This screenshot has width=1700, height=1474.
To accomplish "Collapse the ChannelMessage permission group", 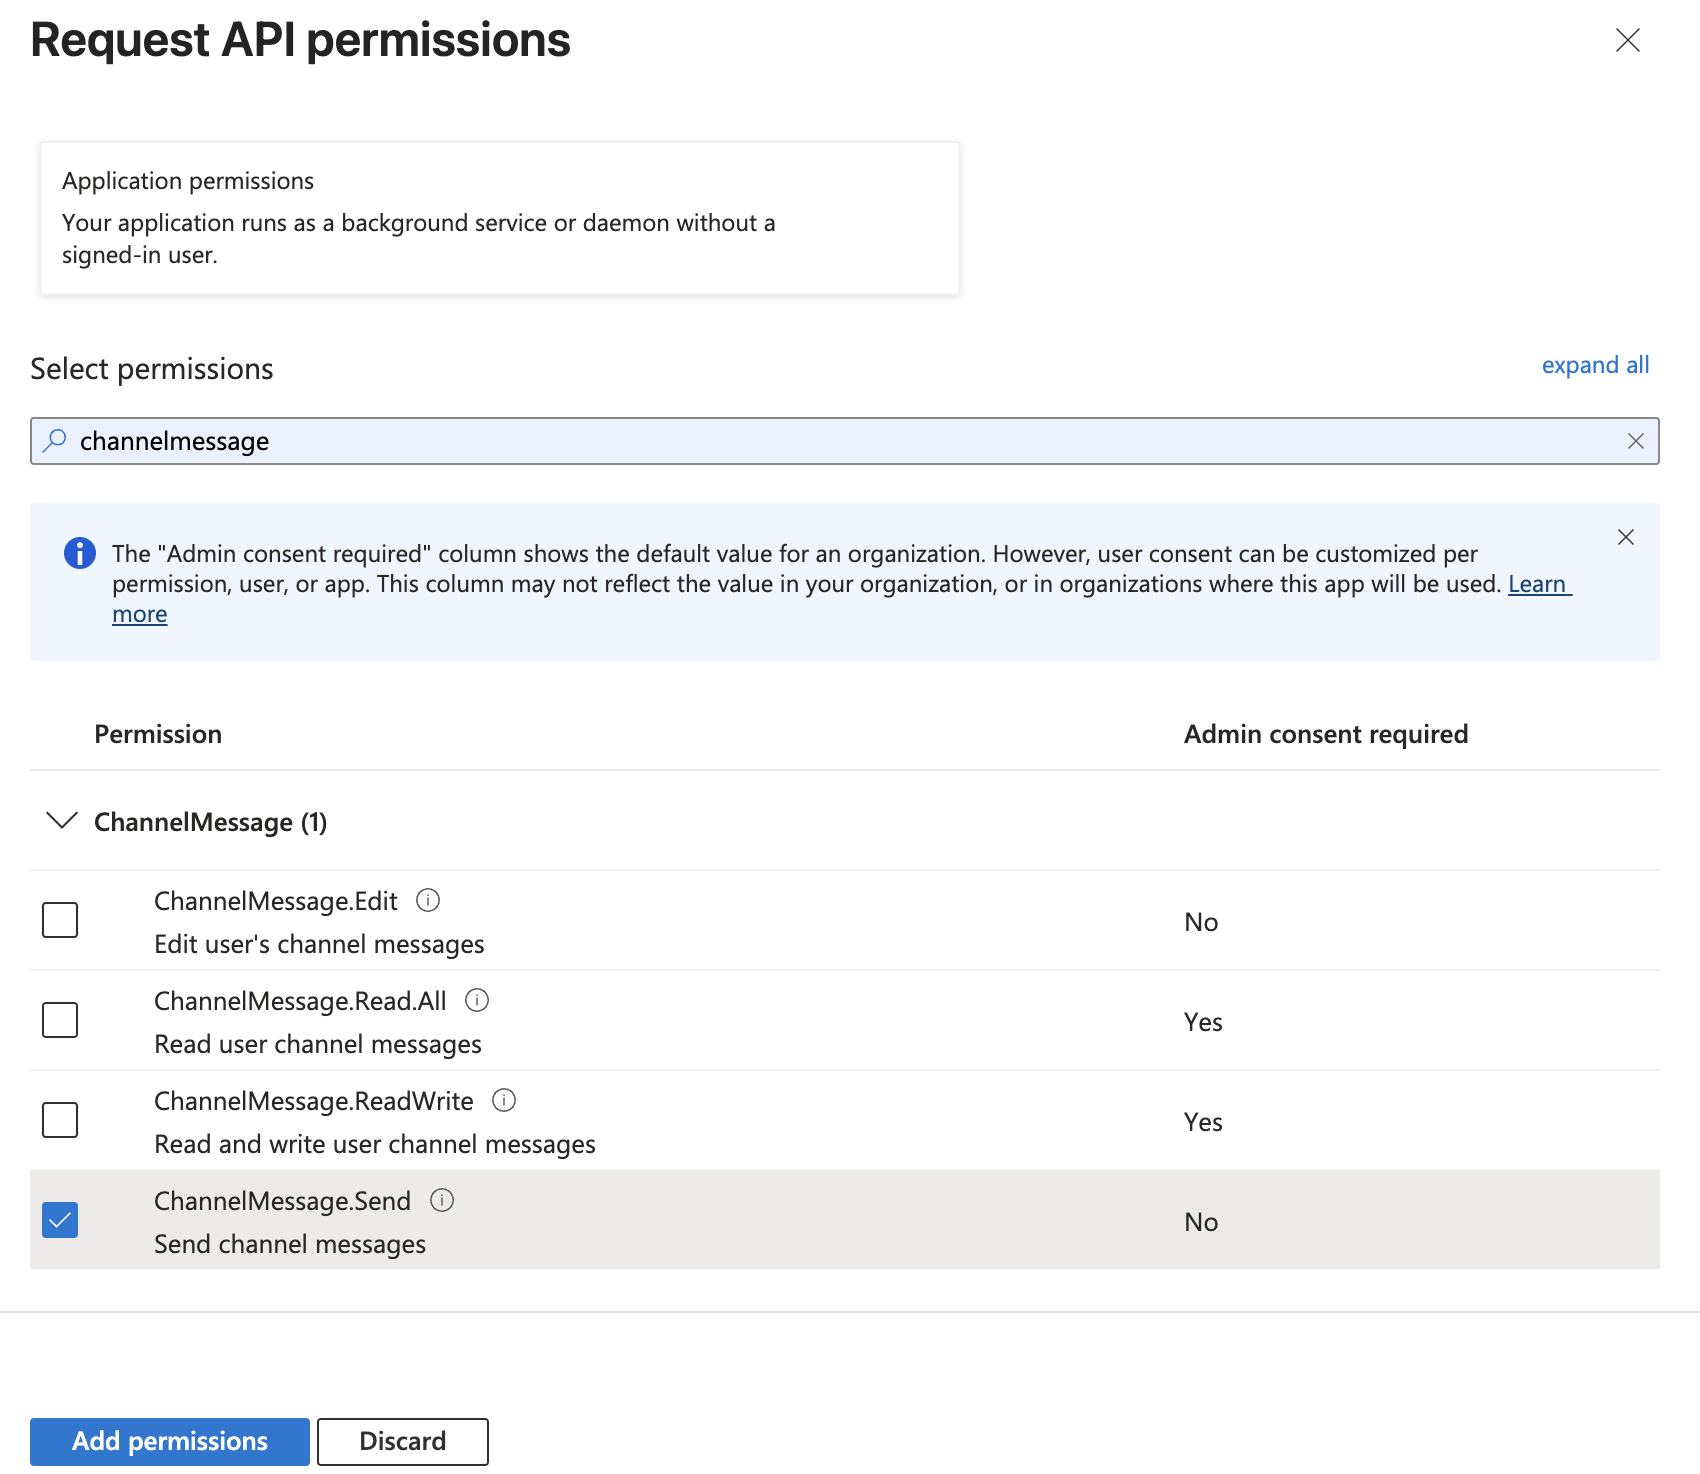I will click(x=61, y=821).
